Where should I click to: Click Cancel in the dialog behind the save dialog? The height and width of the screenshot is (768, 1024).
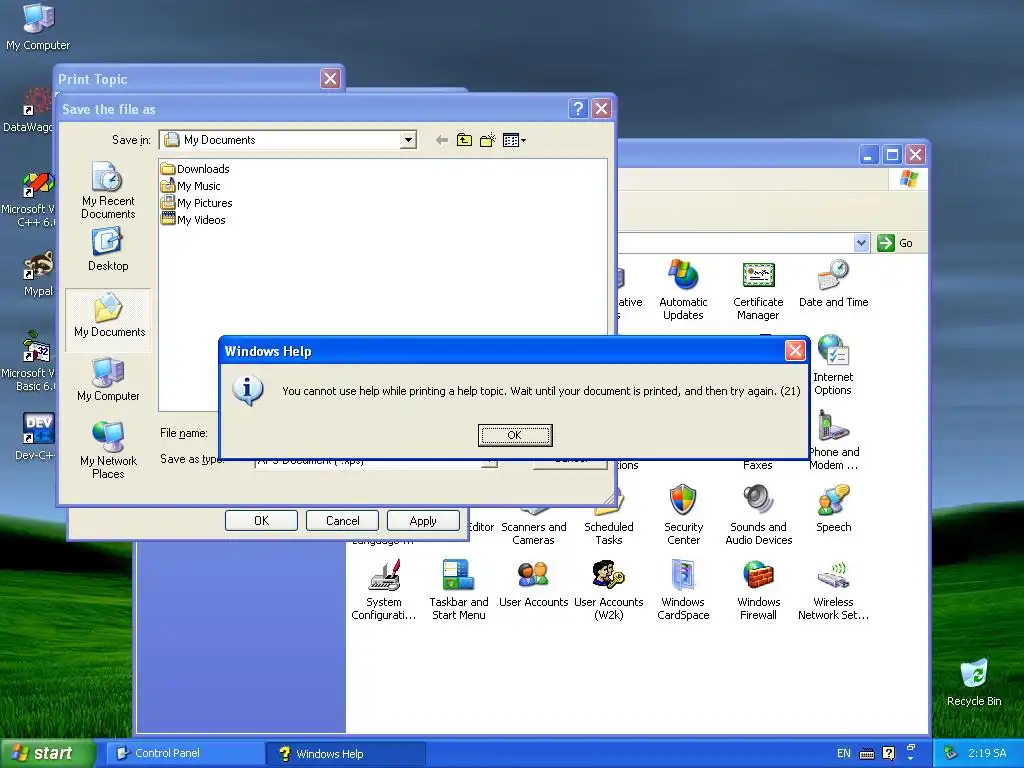(342, 520)
